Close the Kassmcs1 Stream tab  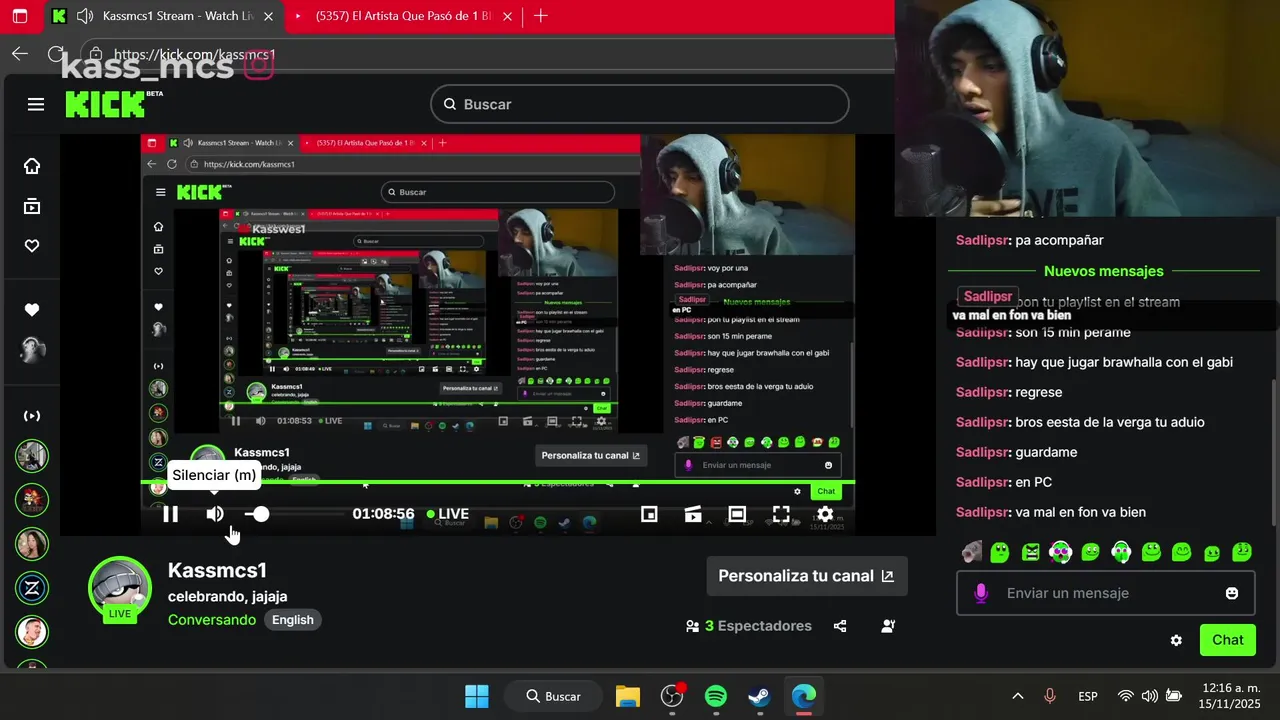tap(267, 16)
